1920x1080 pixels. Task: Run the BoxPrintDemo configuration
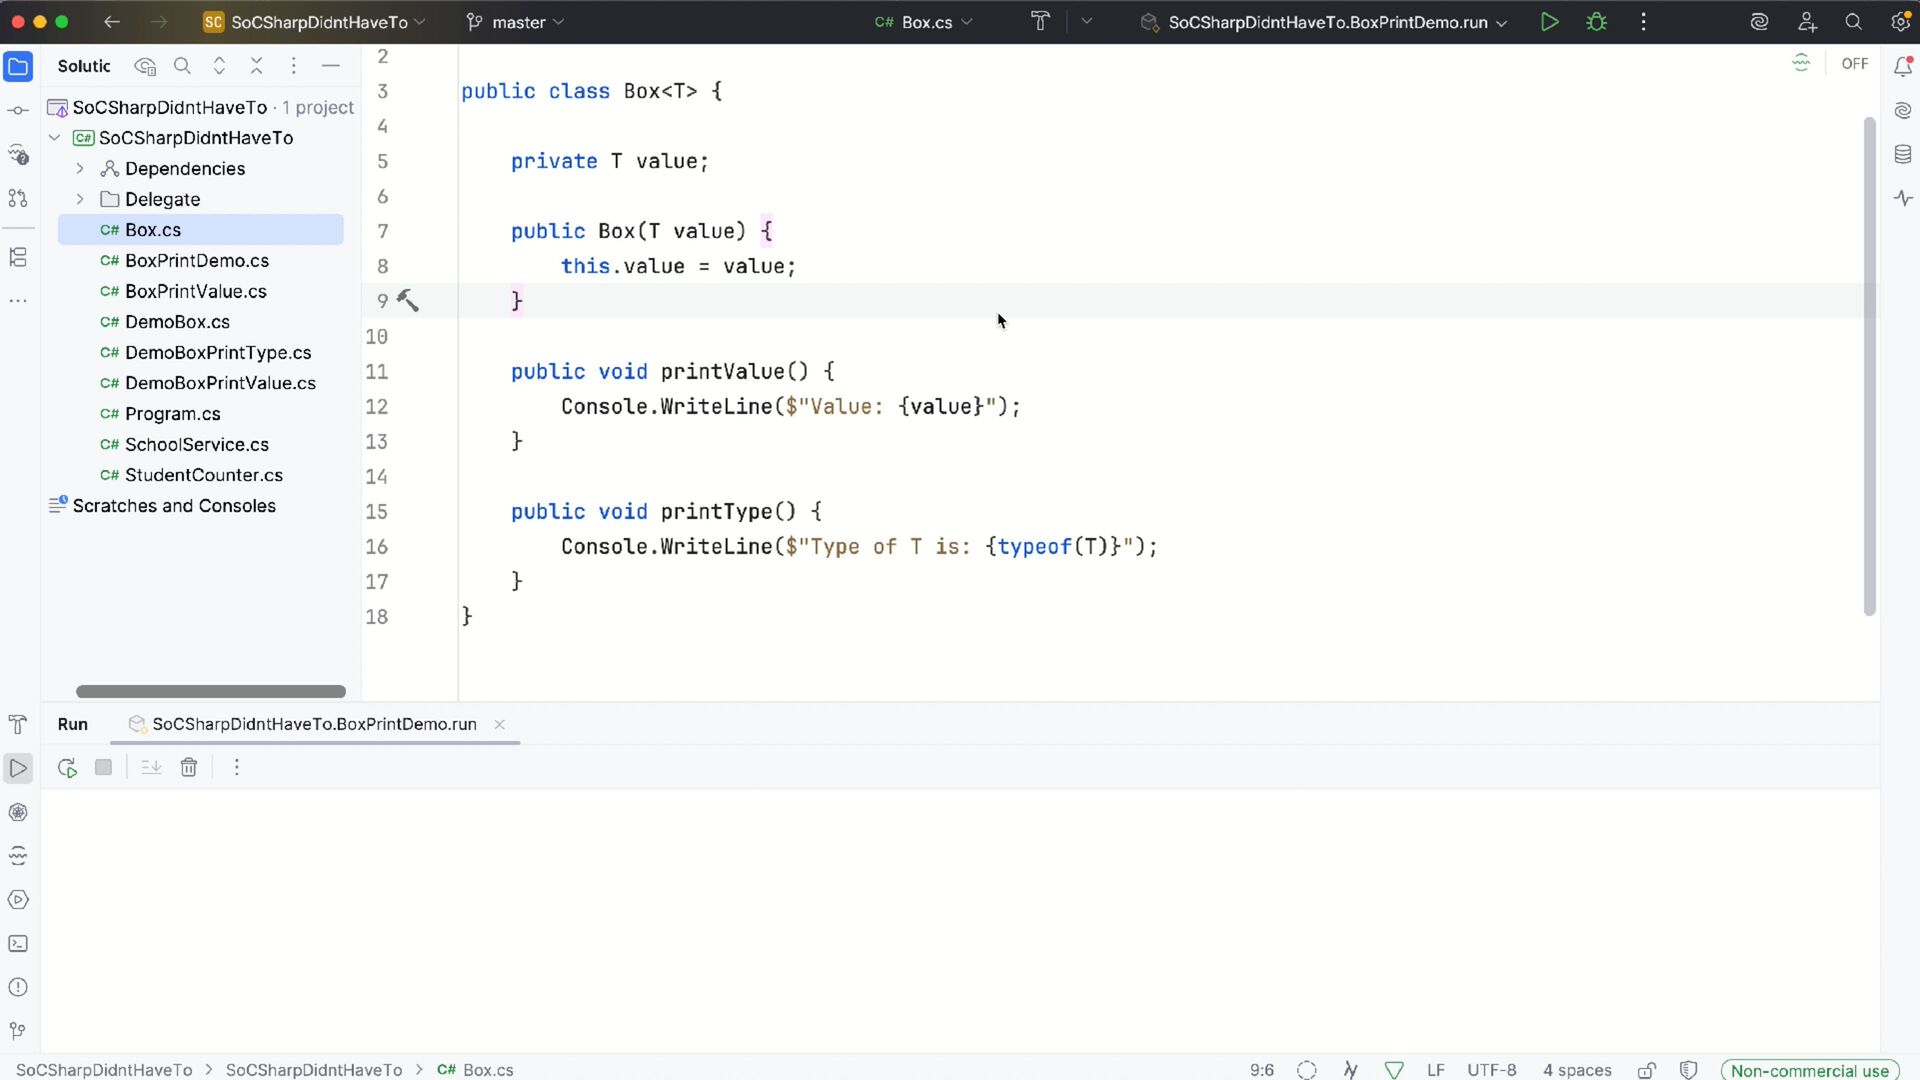1549,22
